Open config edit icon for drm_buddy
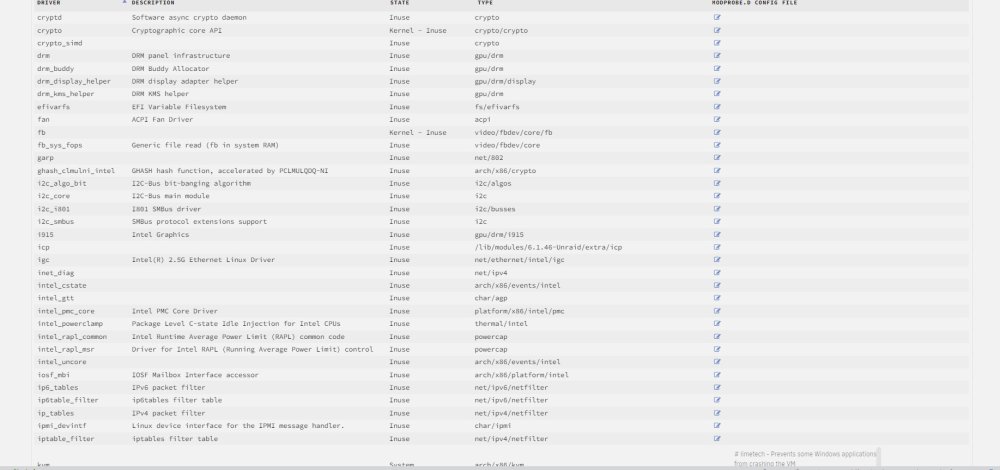The height and width of the screenshot is (470, 1000). 717,68
